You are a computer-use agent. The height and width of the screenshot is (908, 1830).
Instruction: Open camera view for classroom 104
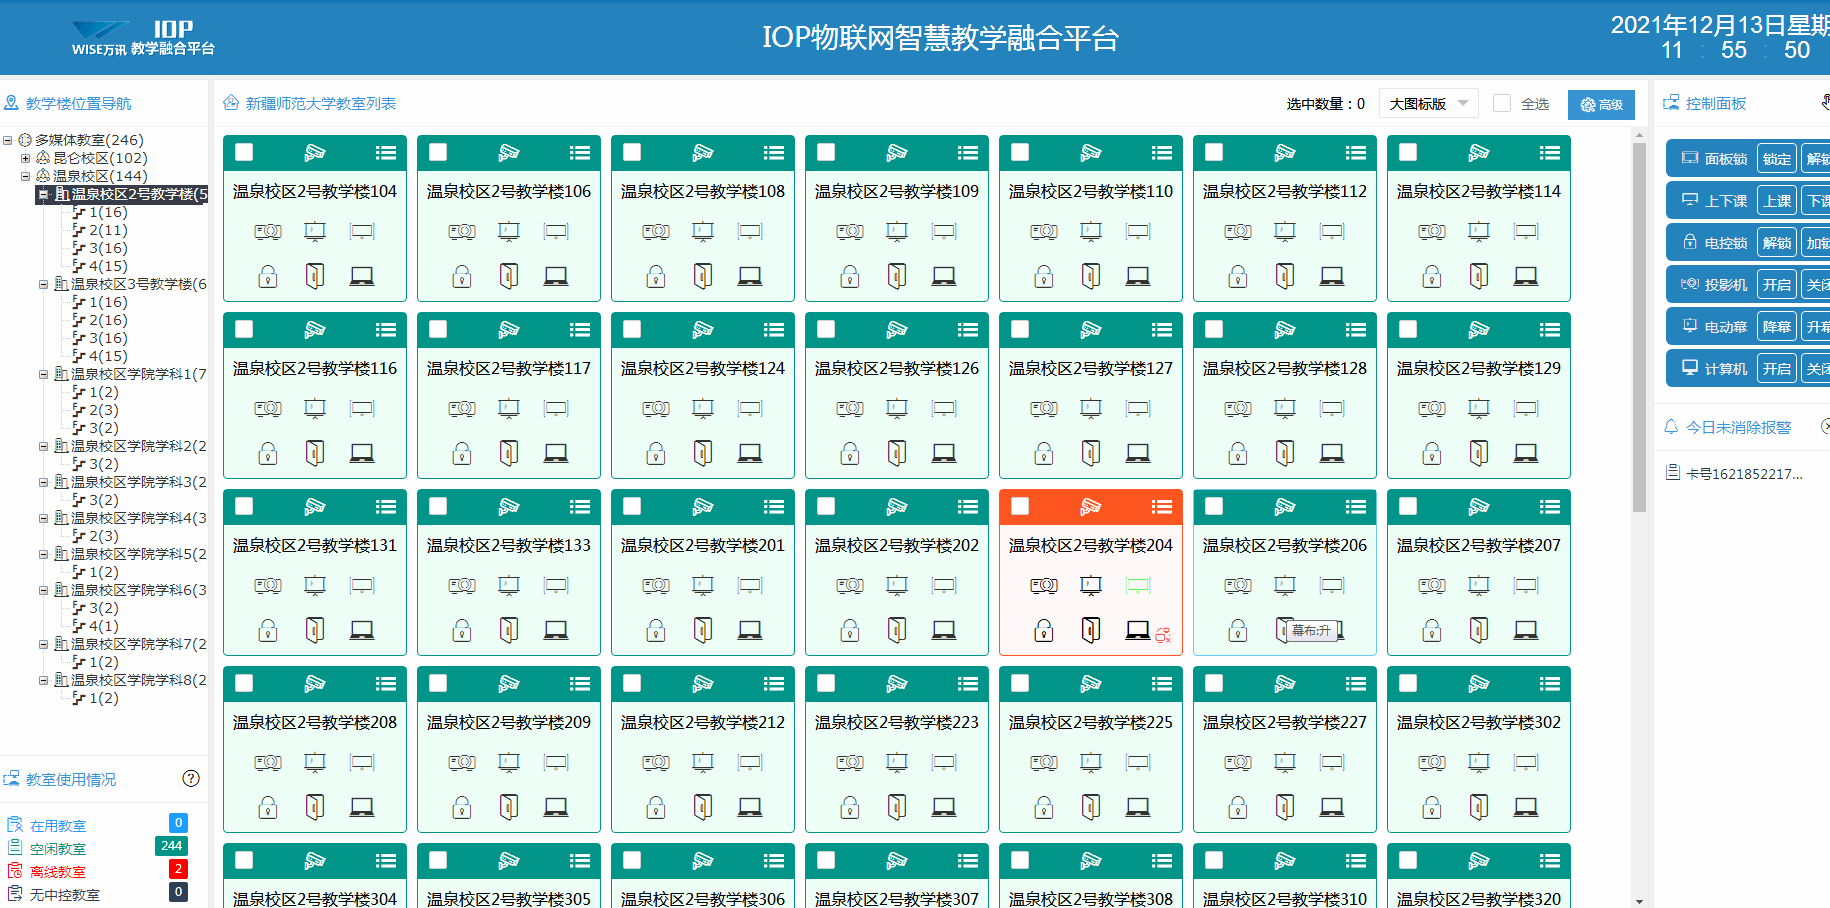point(315,153)
